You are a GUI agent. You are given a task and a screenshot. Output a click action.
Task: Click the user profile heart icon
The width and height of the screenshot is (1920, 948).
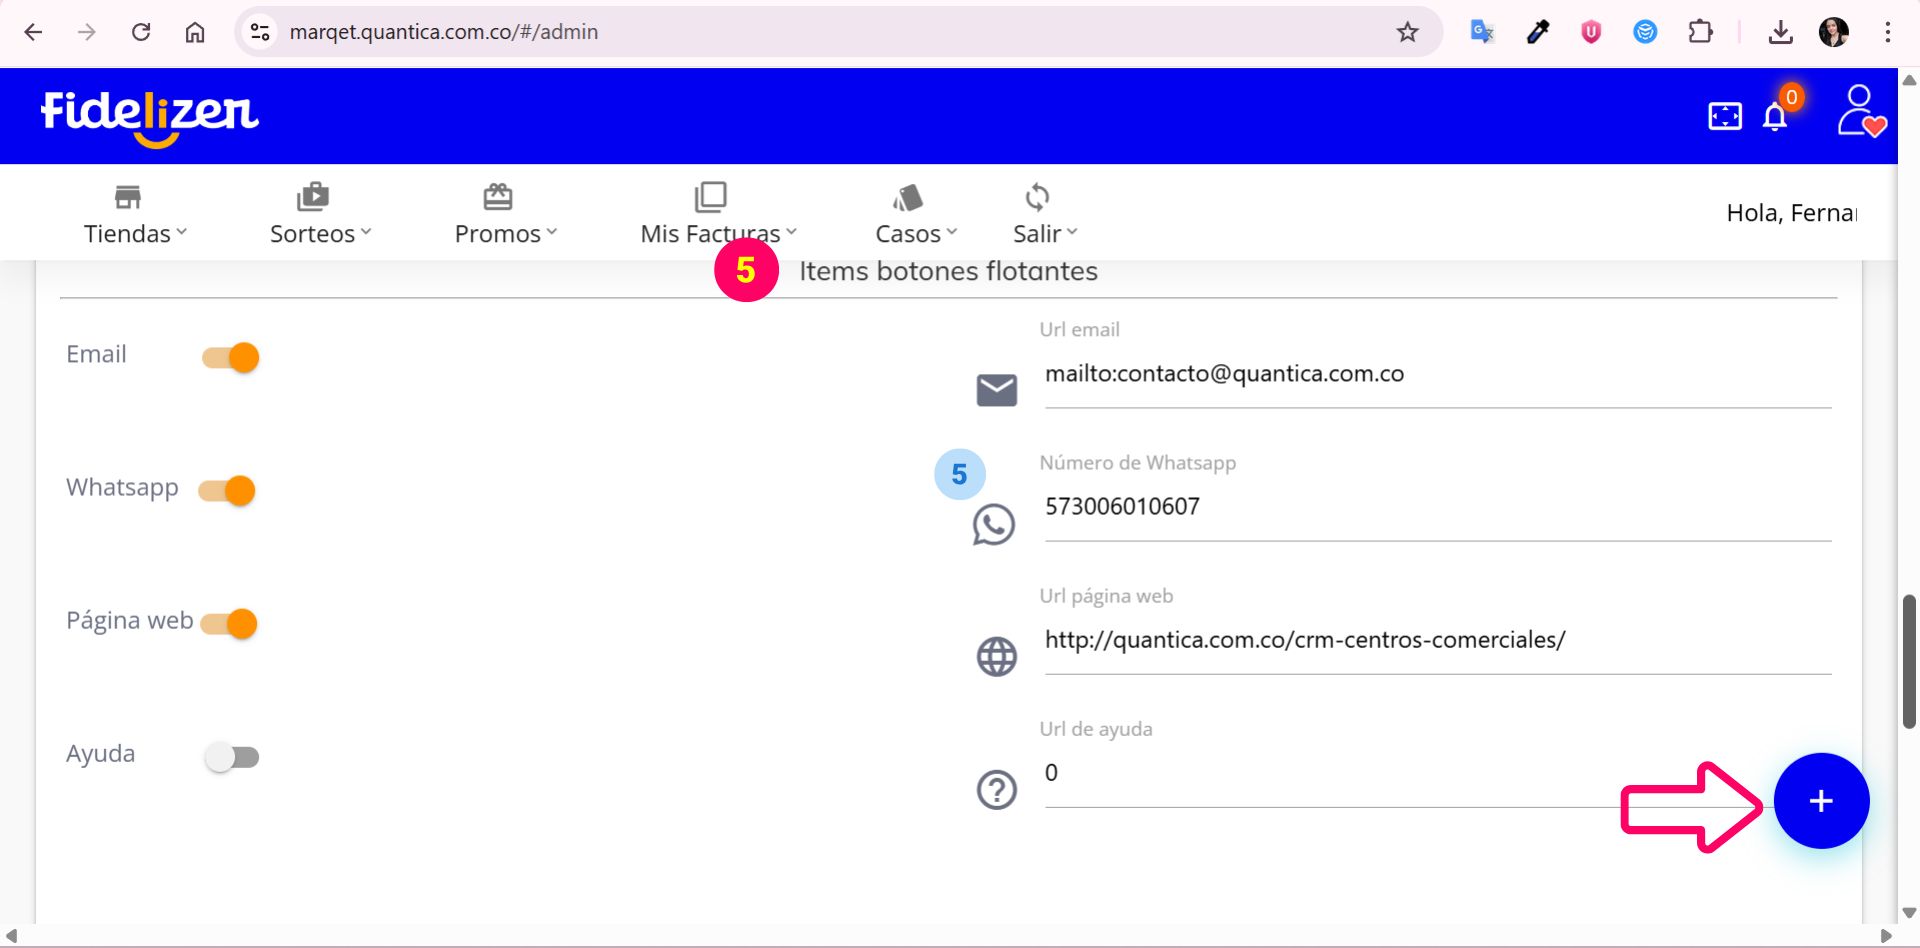tap(1860, 111)
